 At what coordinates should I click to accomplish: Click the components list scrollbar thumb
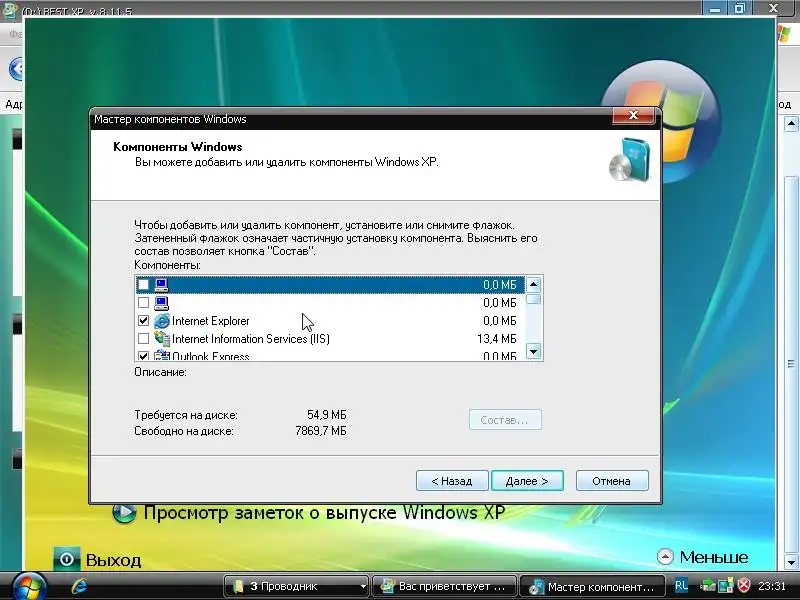[x=534, y=299]
